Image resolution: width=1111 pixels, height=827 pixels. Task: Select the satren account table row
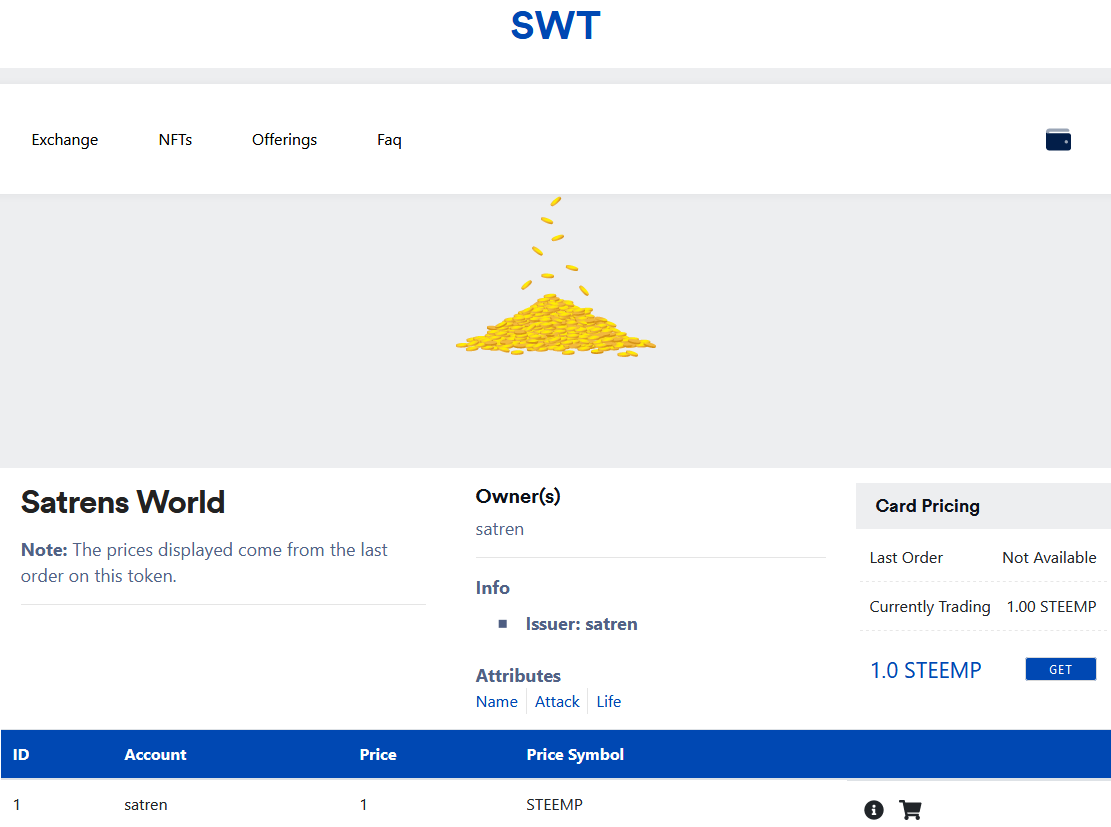point(556,804)
